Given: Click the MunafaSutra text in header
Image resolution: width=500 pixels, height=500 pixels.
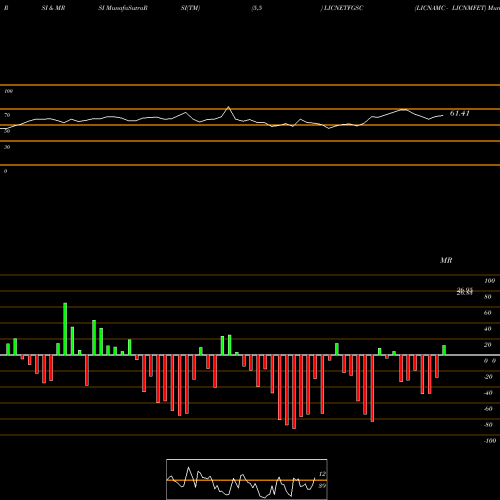Looking at the screenshot, I should point(126,8).
